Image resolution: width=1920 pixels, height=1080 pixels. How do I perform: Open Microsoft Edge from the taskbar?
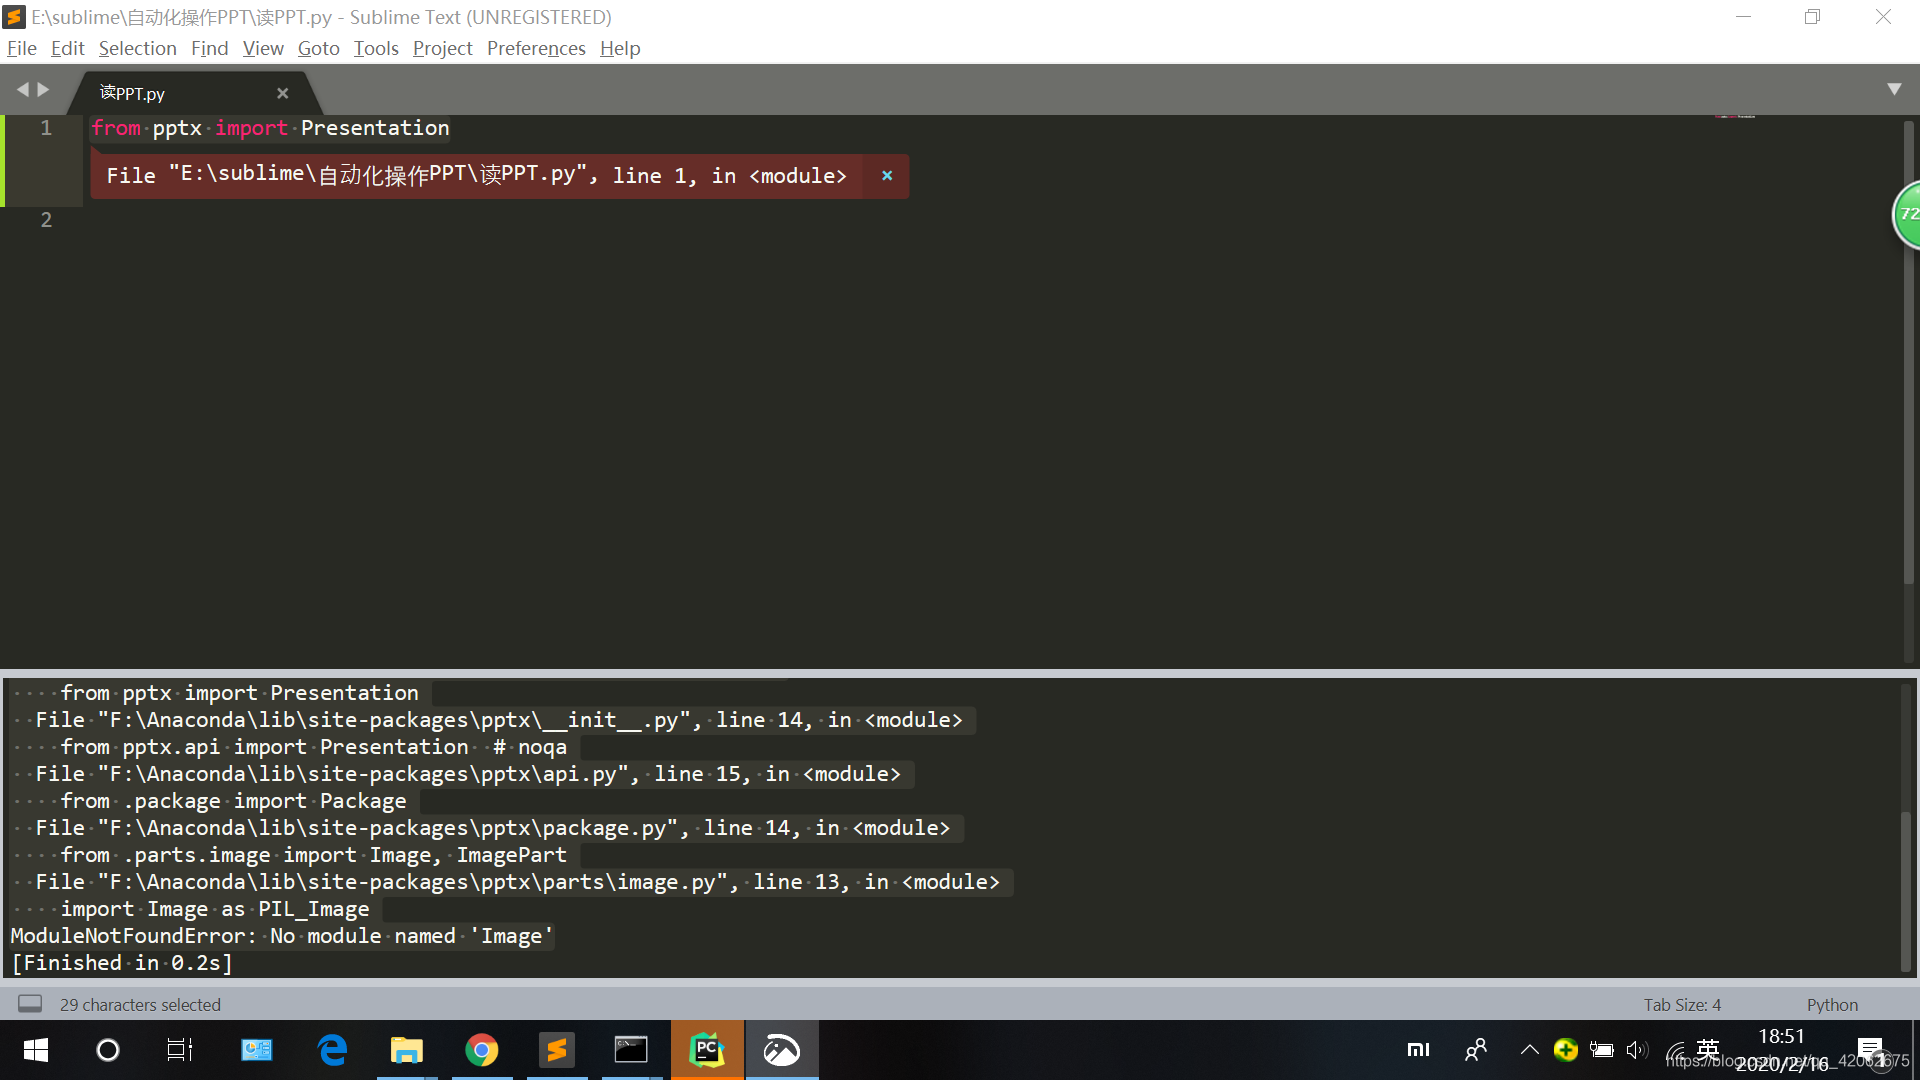tap(332, 1050)
